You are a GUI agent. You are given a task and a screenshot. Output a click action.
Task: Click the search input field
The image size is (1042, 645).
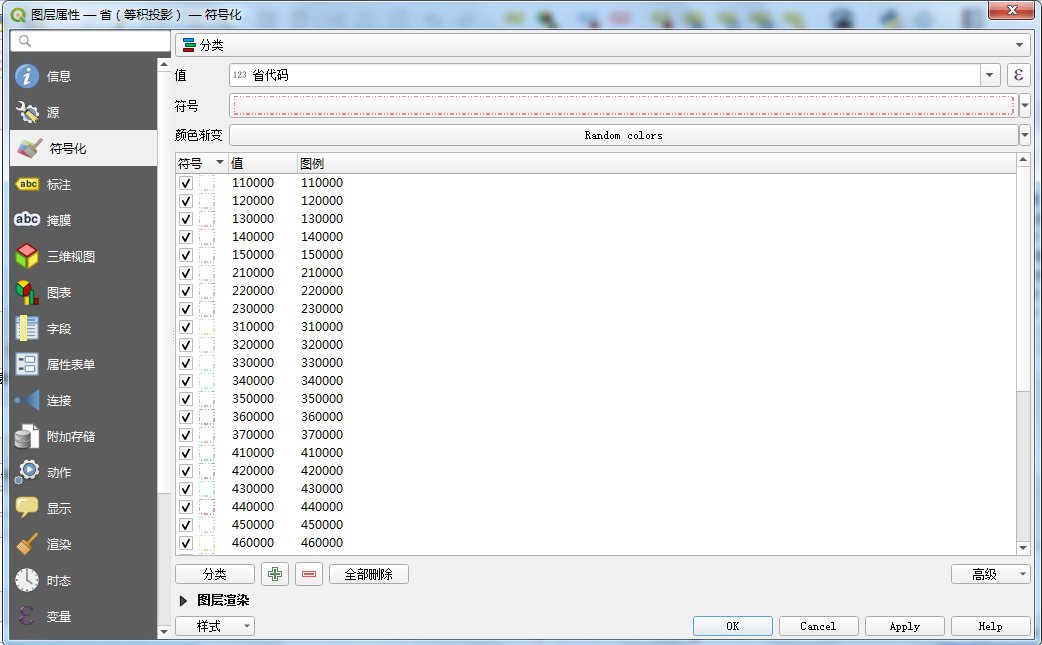pos(90,41)
